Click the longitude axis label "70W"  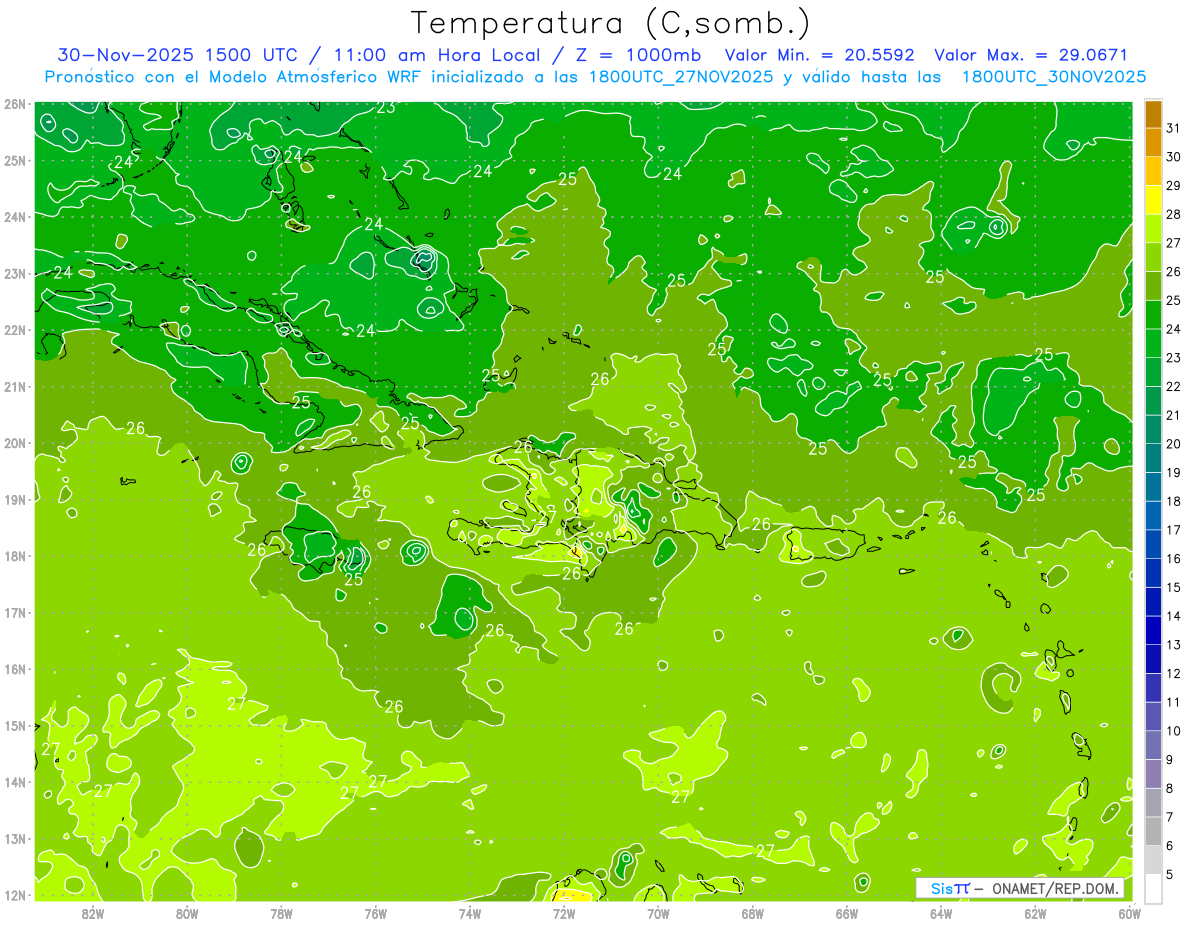tap(658, 913)
